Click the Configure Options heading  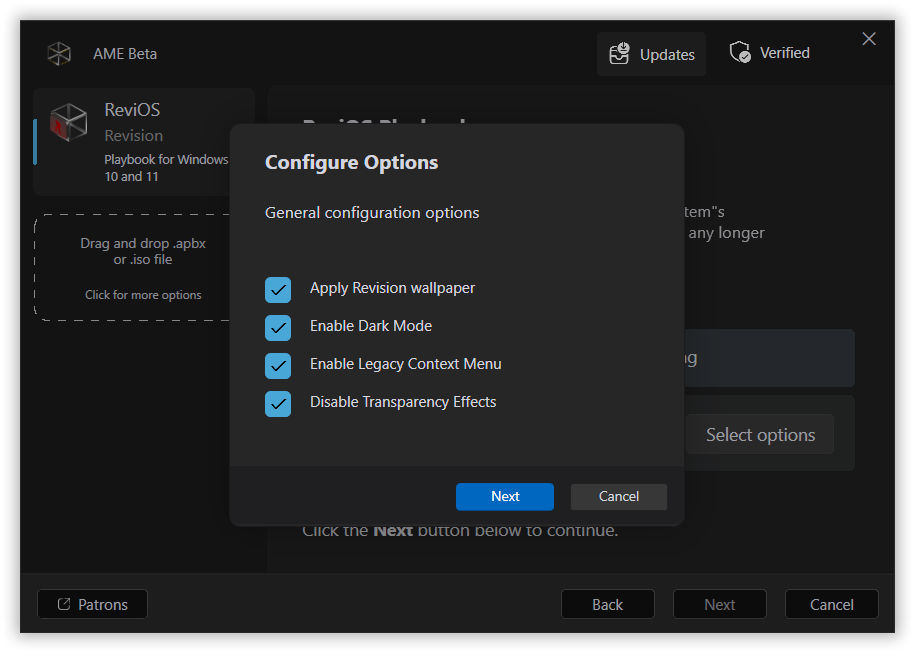pyautogui.click(x=351, y=162)
